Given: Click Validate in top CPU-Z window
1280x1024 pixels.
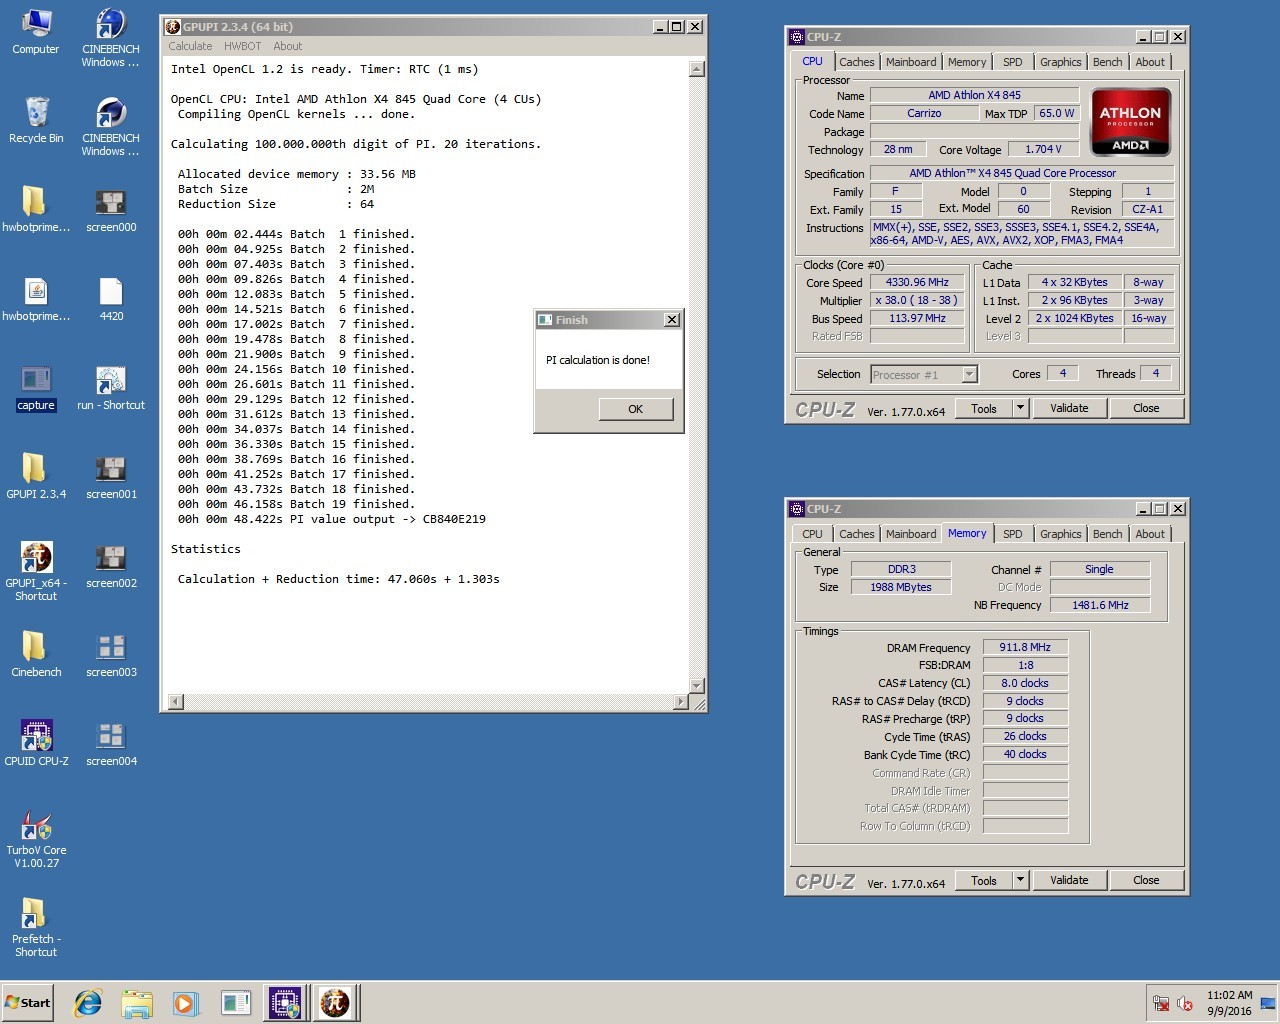Looking at the screenshot, I should pyautogui.click(x=1069, y=408).
